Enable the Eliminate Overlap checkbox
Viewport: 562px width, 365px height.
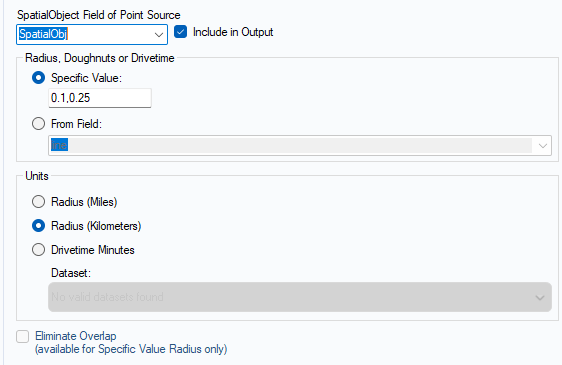coord(23,336)
